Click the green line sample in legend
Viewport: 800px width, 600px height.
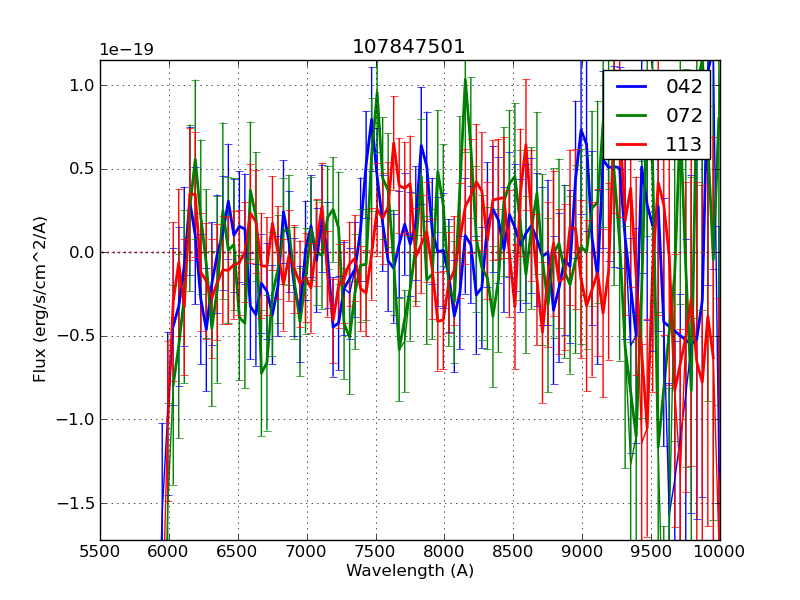coord(632,115)
